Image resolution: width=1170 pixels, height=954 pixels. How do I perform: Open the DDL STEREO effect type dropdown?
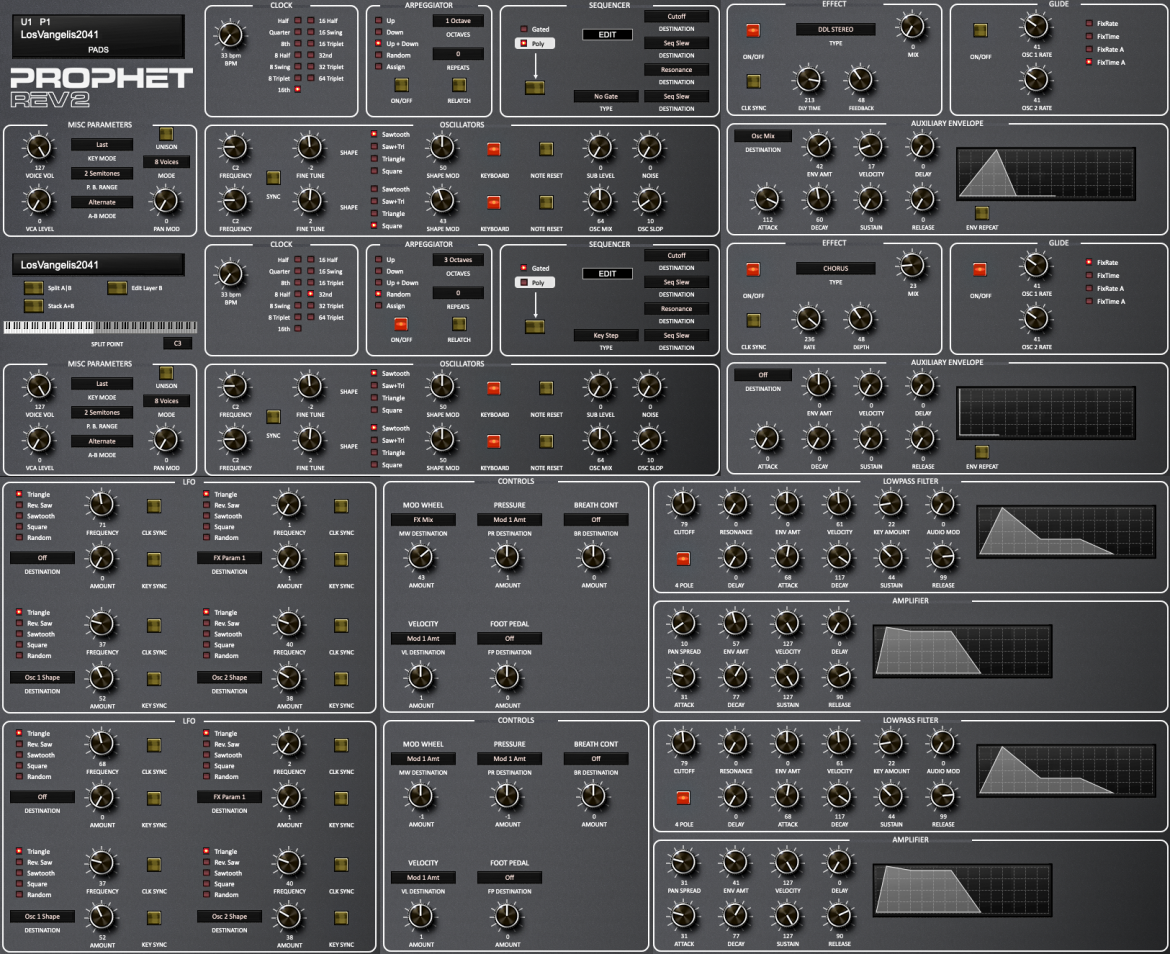836,30
